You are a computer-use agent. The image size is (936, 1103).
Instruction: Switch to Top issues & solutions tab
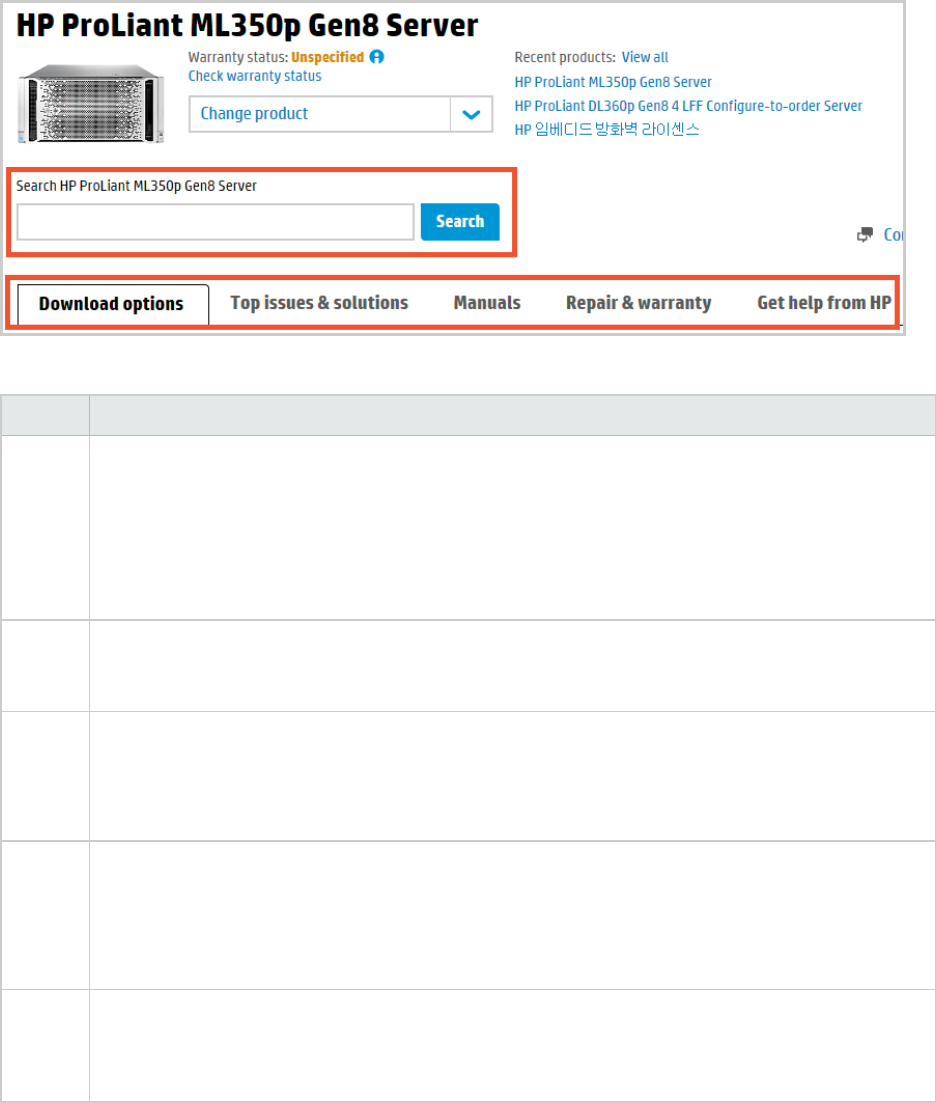[319, 303]
